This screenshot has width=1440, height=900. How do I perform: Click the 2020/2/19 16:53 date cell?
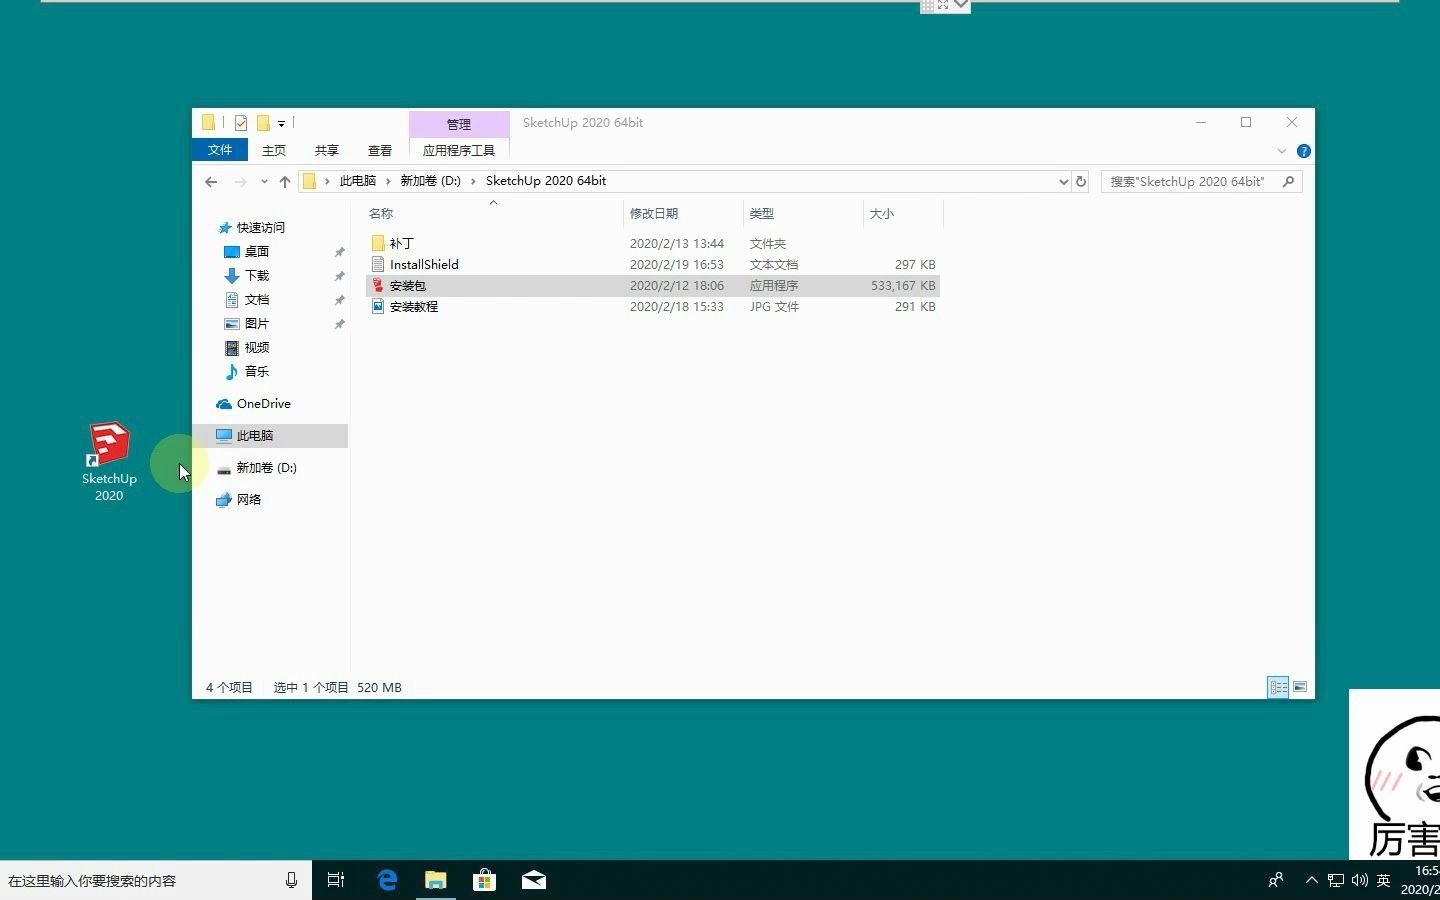[x=677, y=264]
